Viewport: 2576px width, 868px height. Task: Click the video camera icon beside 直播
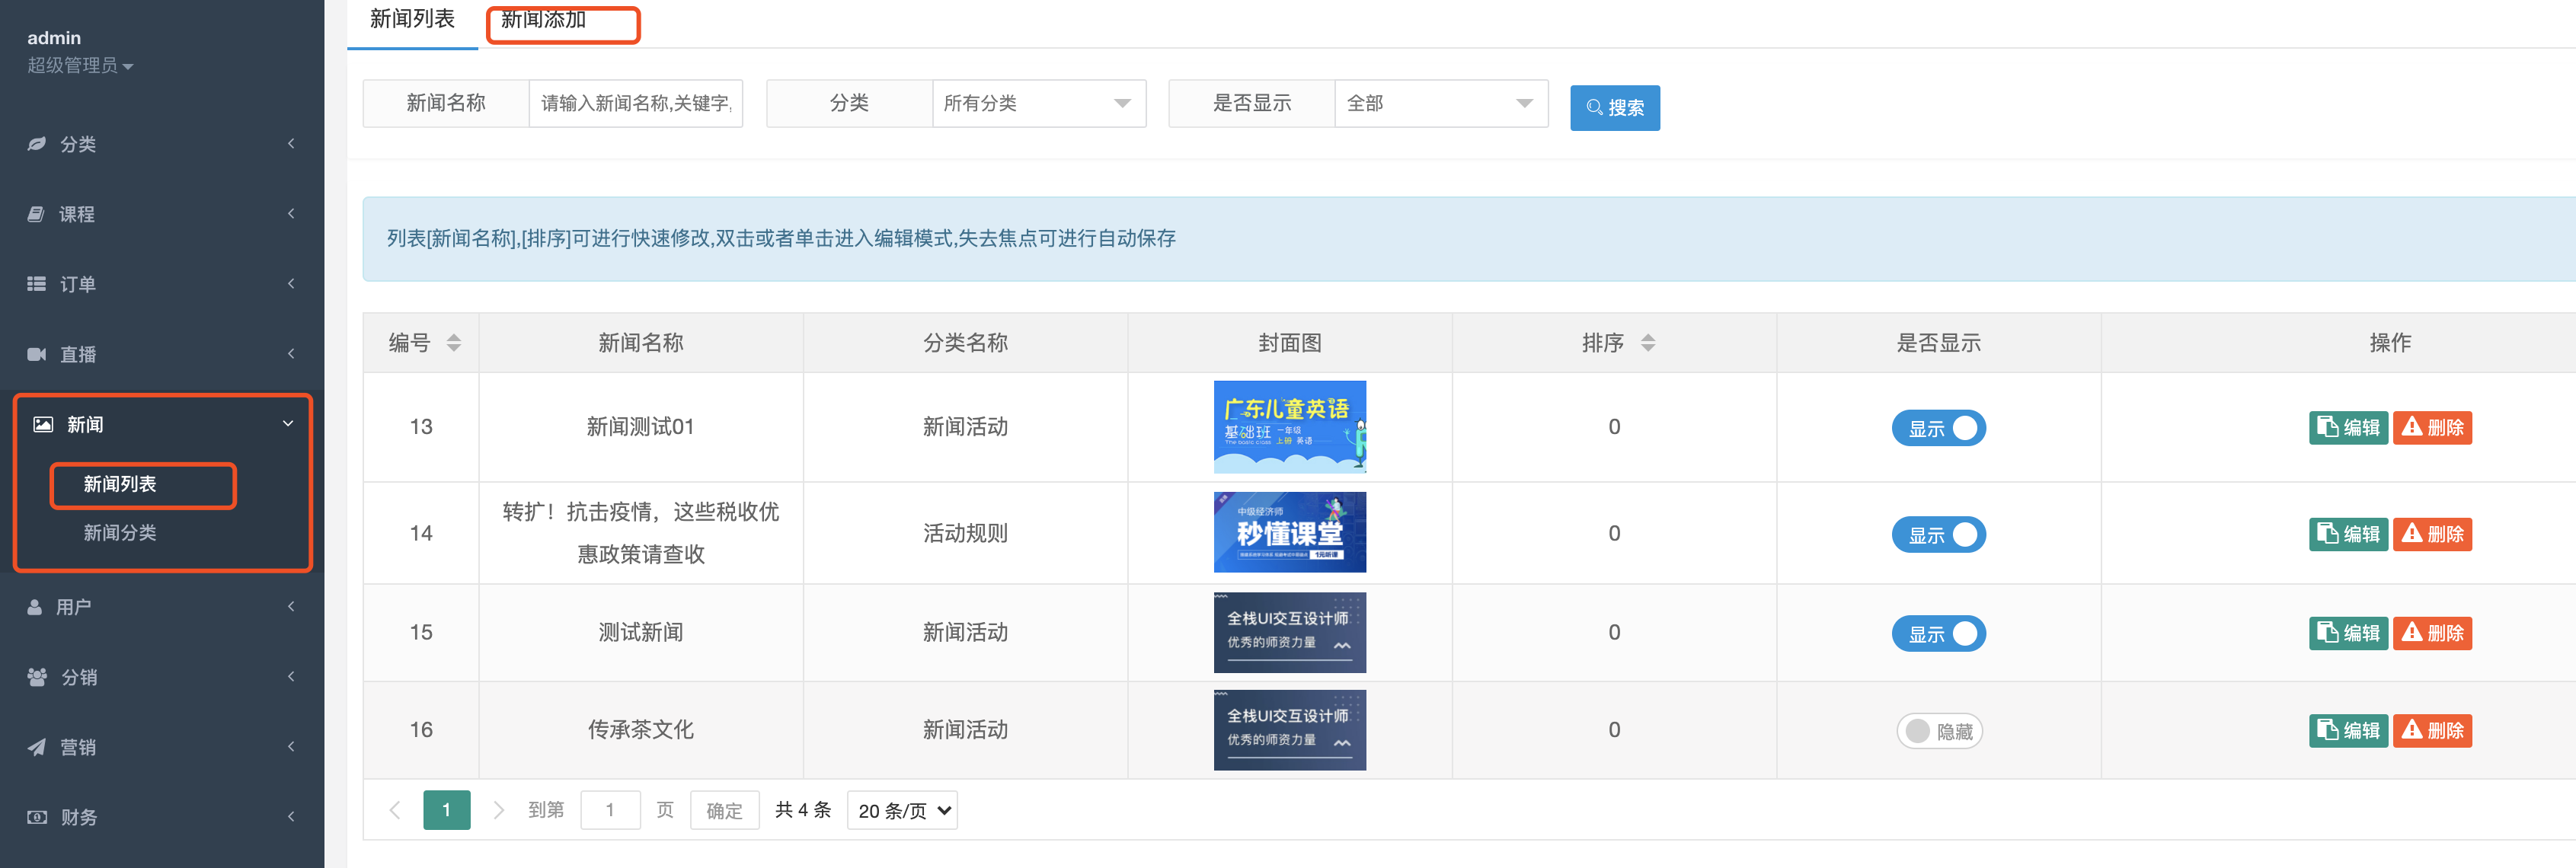coord(37,354)
